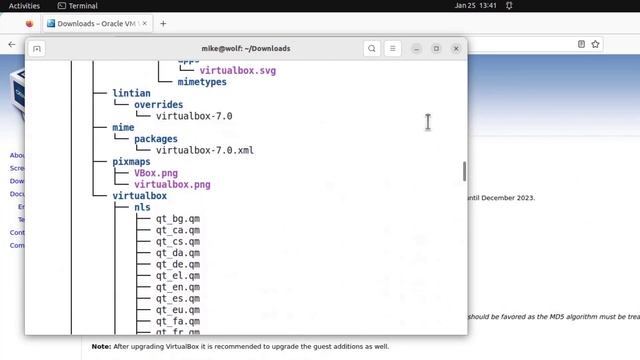
Task: Click virtualbox.png in the listing
Action: (172, 185)
